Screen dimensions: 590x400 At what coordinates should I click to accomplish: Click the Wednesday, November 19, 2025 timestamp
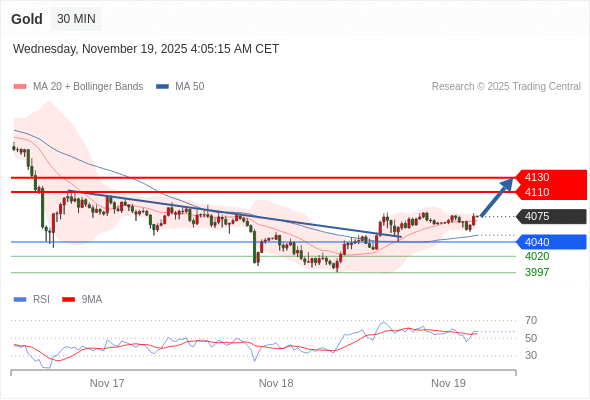[x=146, y=49]
